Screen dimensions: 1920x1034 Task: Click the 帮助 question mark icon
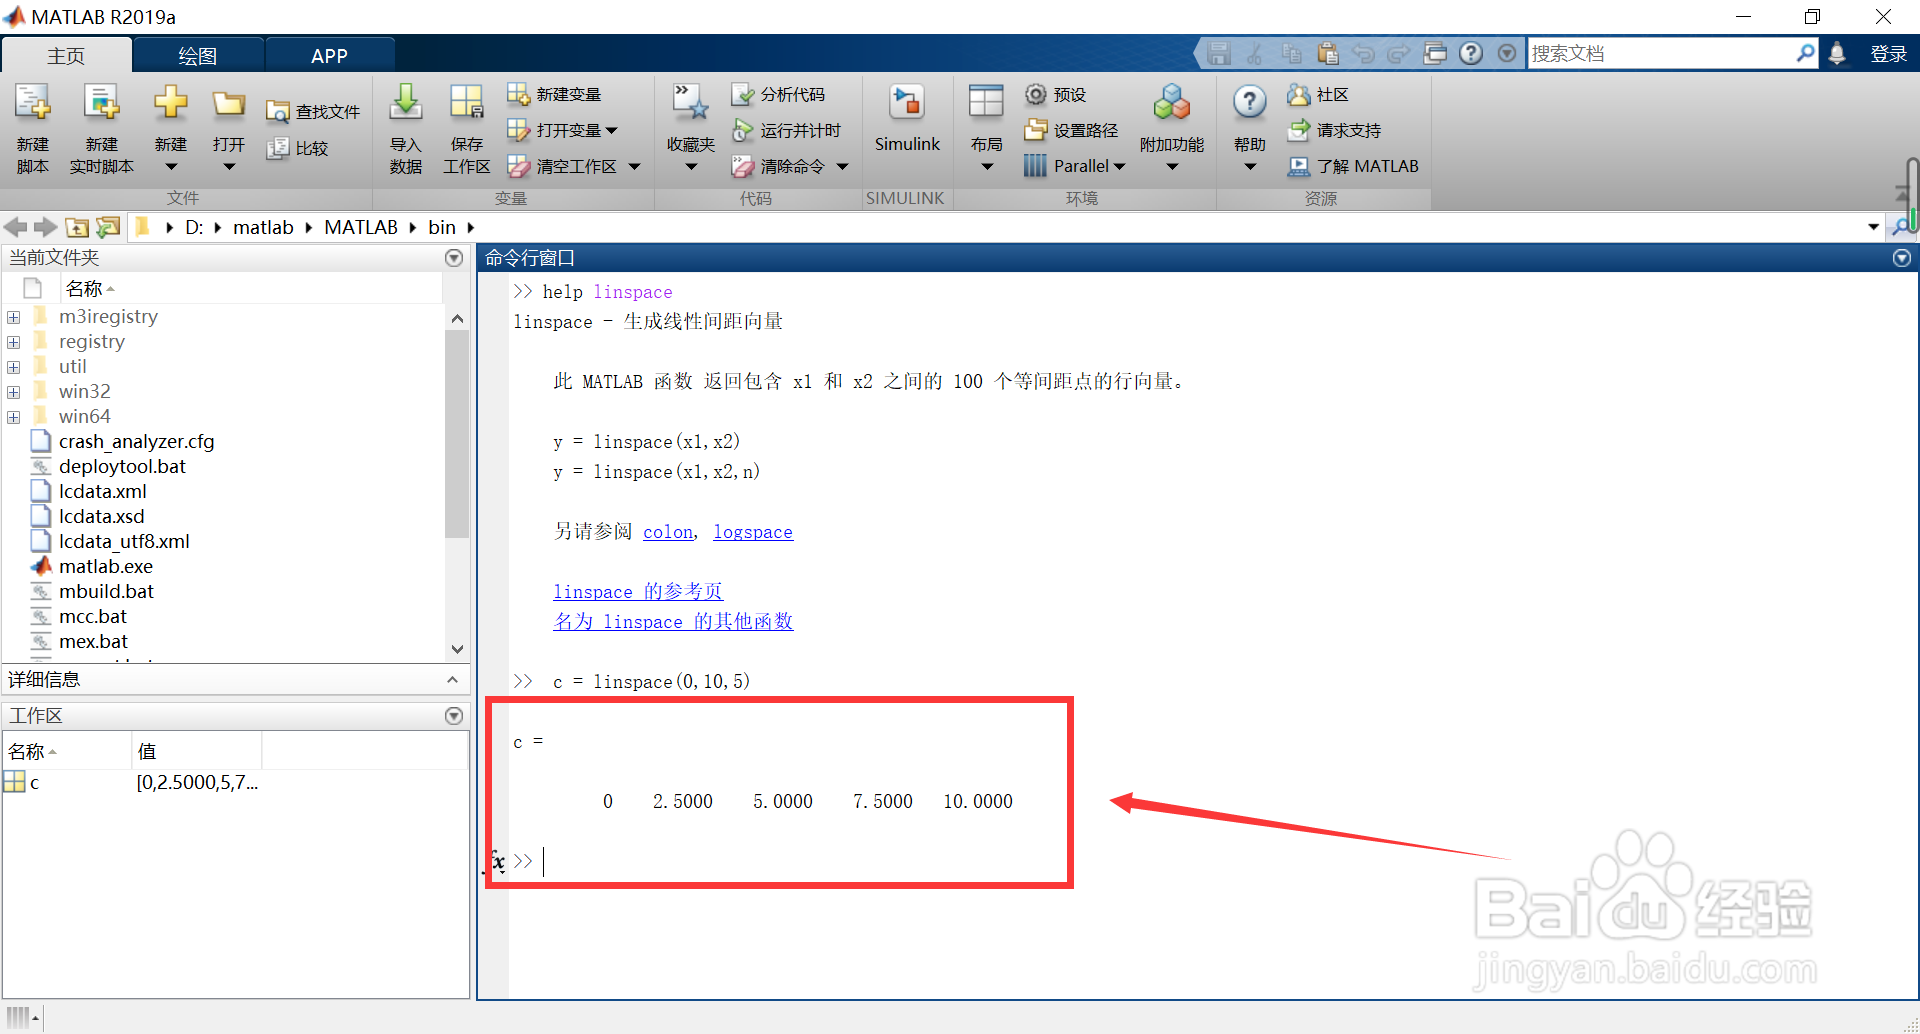(x=1250, y=102)
